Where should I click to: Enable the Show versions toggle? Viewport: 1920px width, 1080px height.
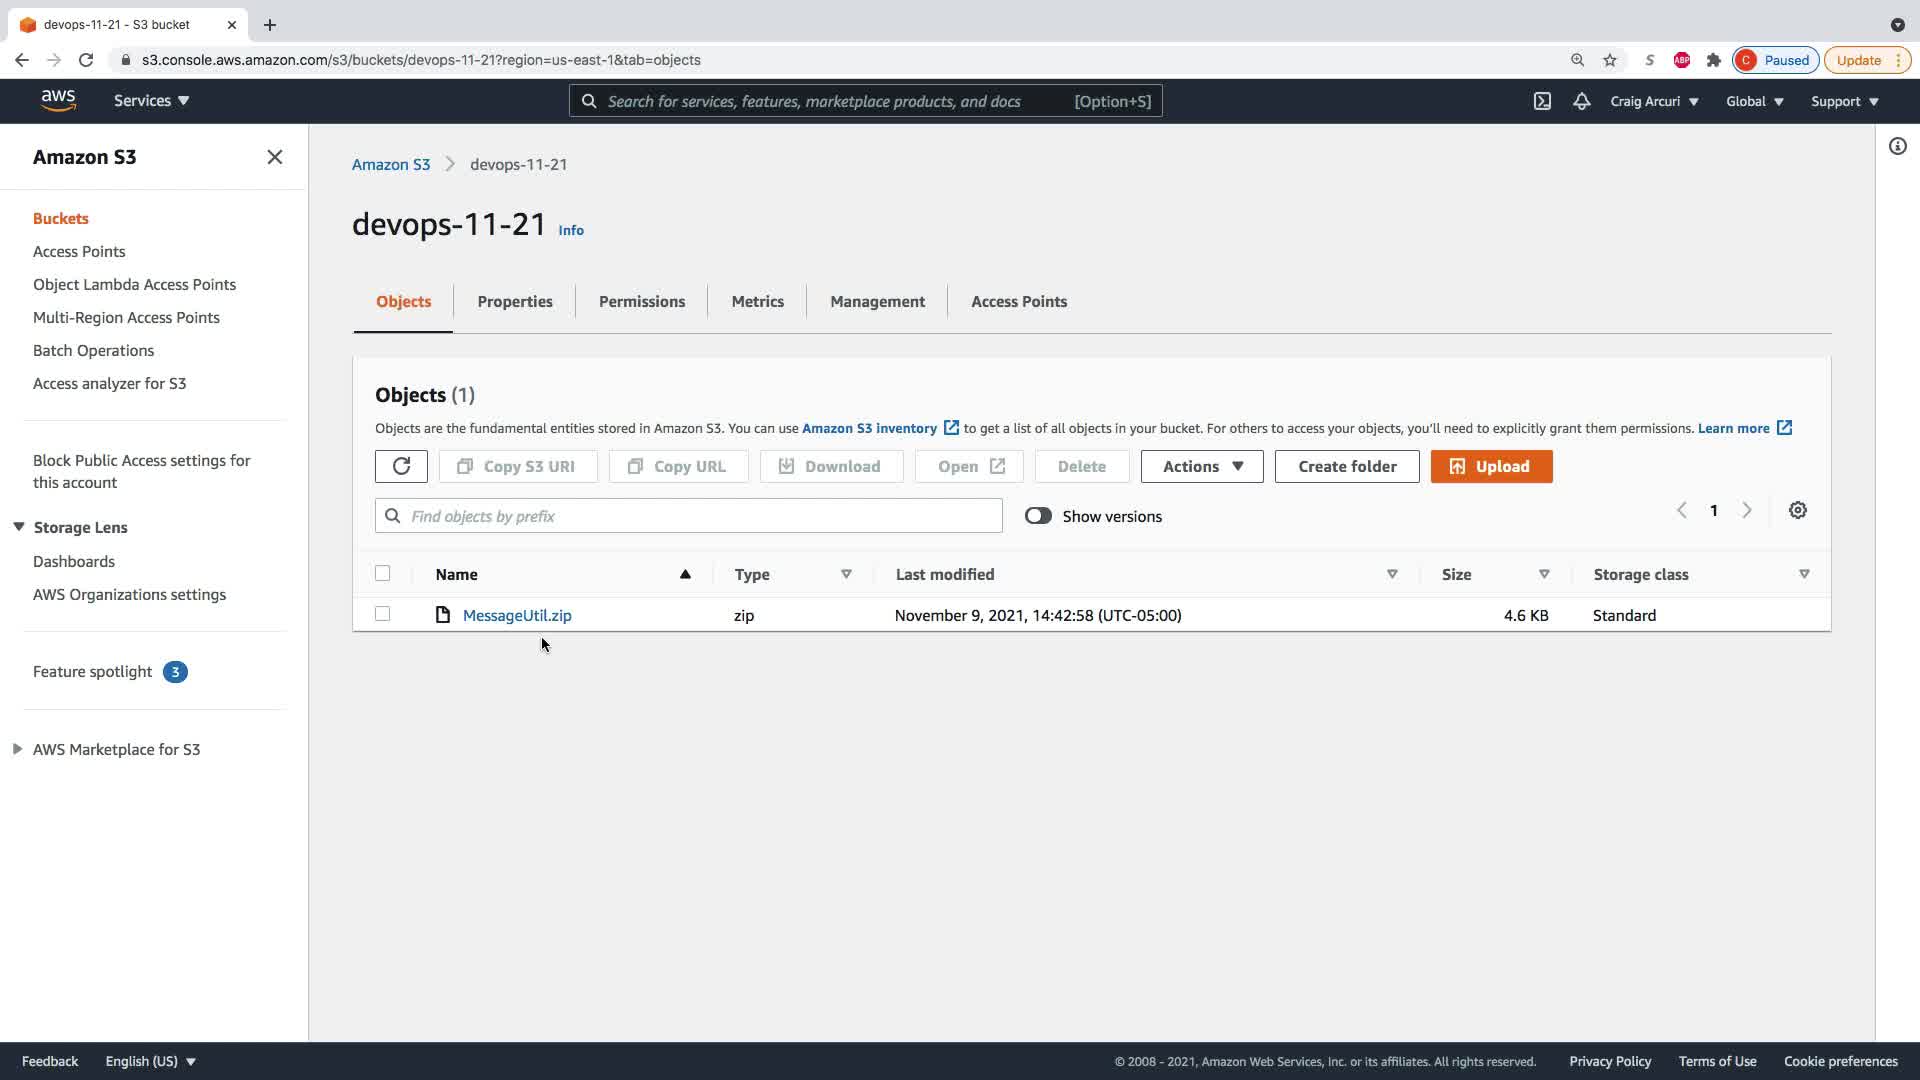[x=1038, y=516]
